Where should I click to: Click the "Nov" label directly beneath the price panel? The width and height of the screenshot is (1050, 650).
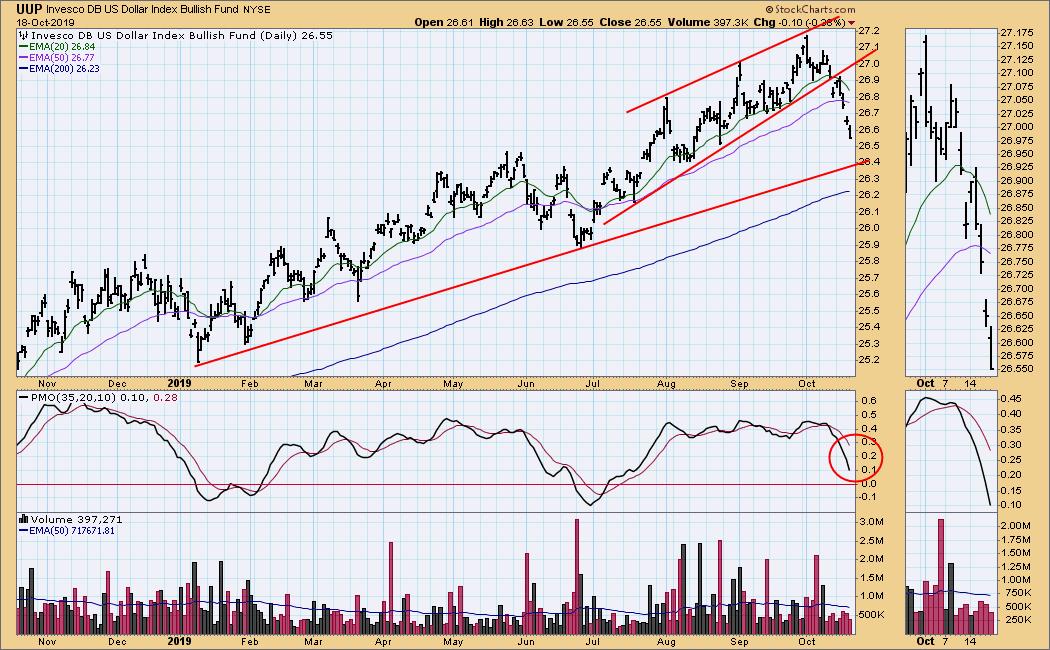point(47,384)
